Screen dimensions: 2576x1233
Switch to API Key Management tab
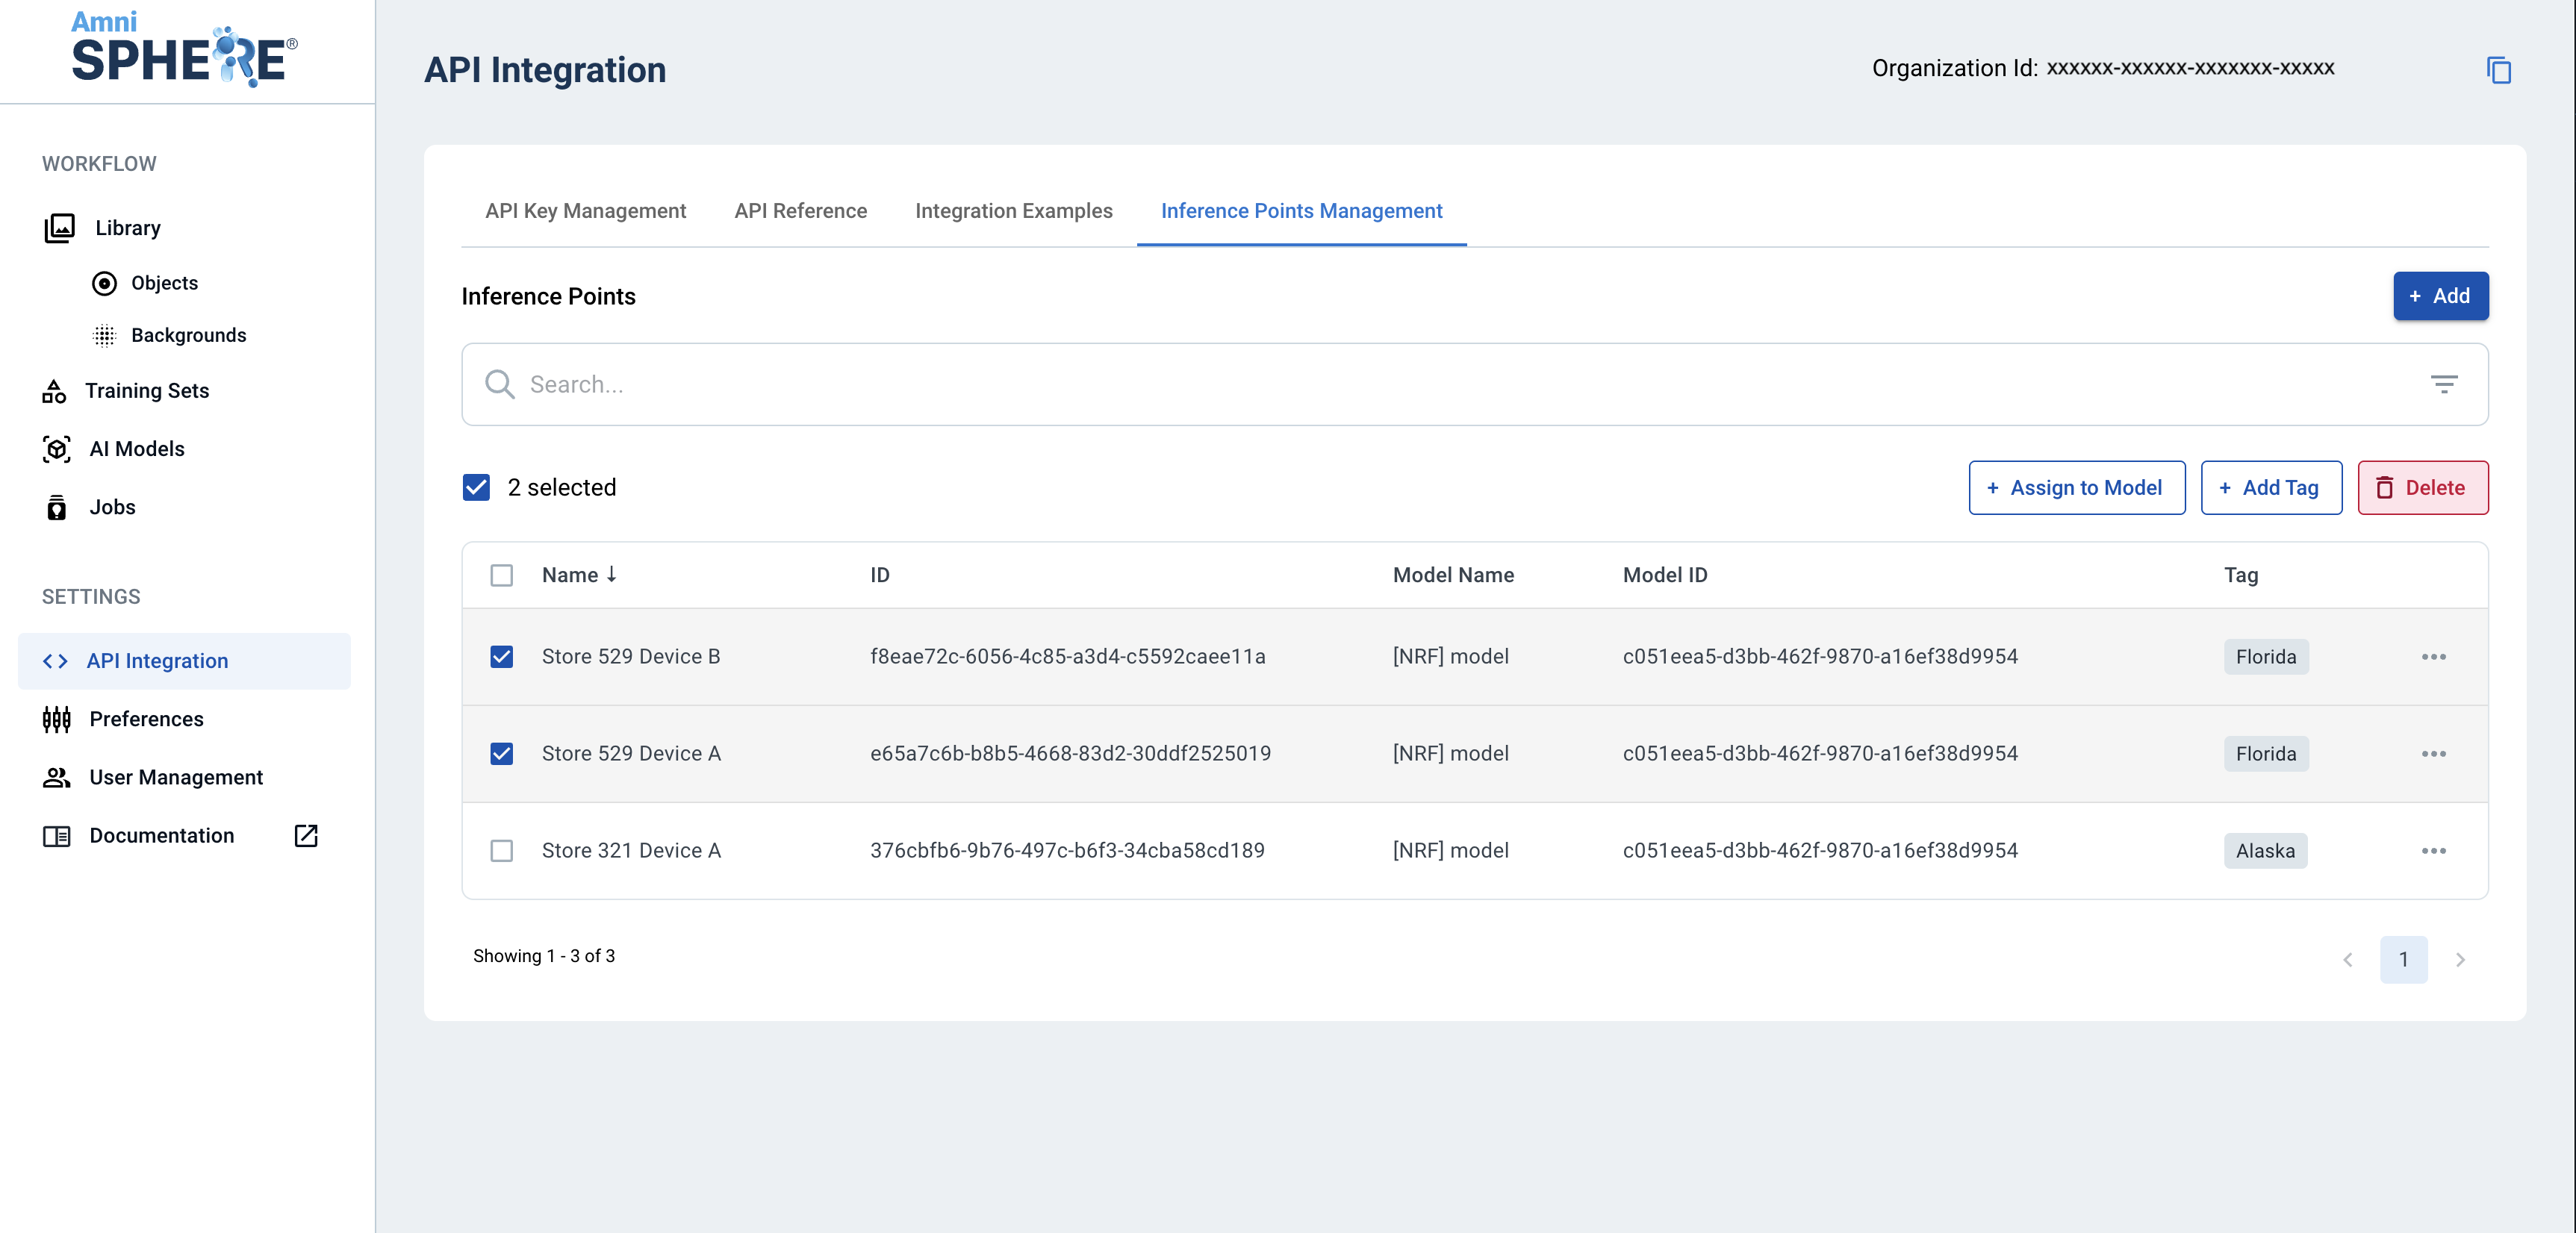(x=585, y=211)
